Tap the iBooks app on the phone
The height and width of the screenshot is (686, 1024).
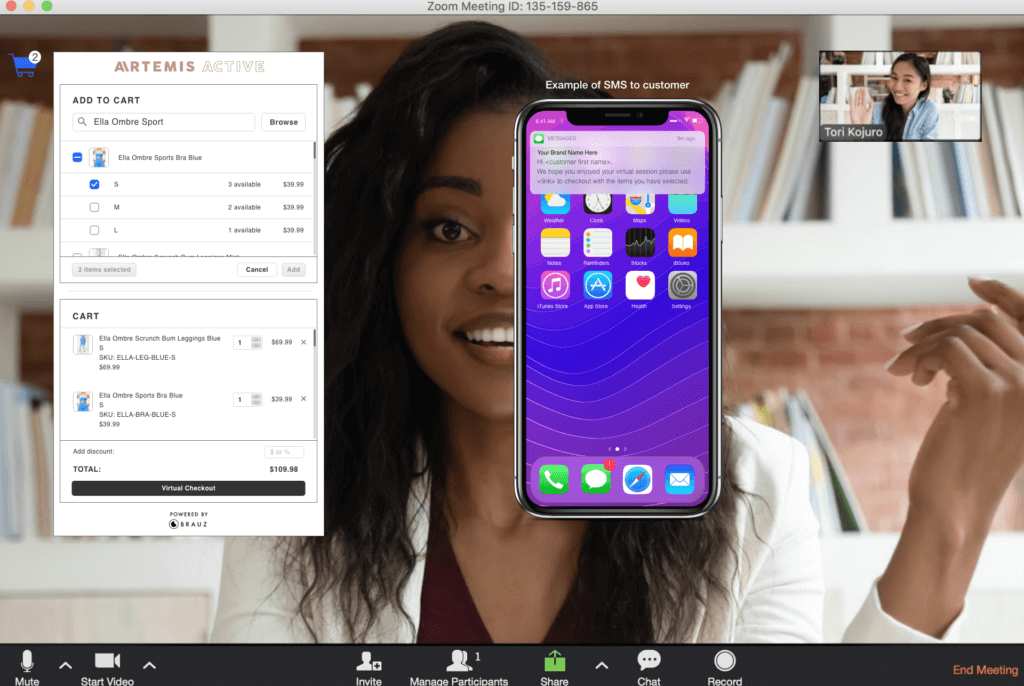(x=682, y=243)
